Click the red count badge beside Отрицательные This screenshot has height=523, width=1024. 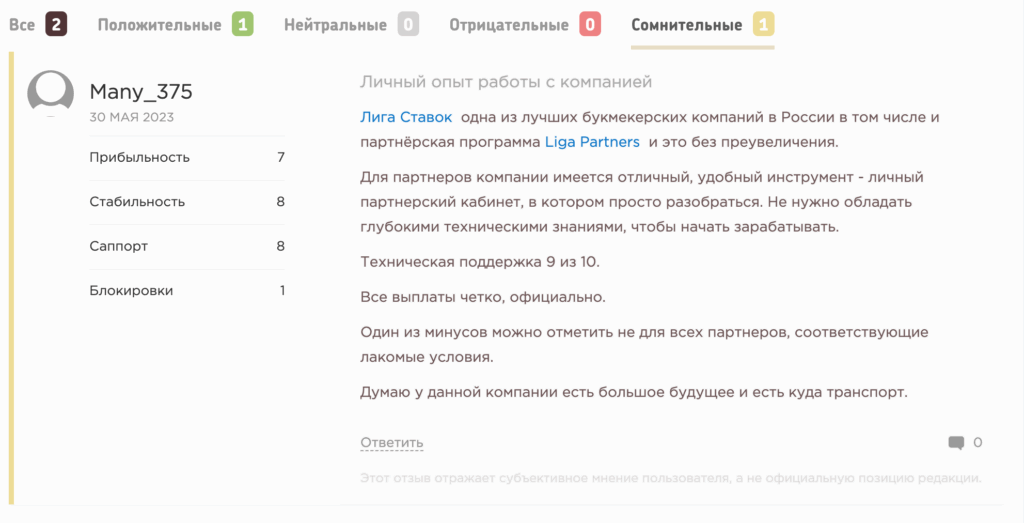coord(590,24)
